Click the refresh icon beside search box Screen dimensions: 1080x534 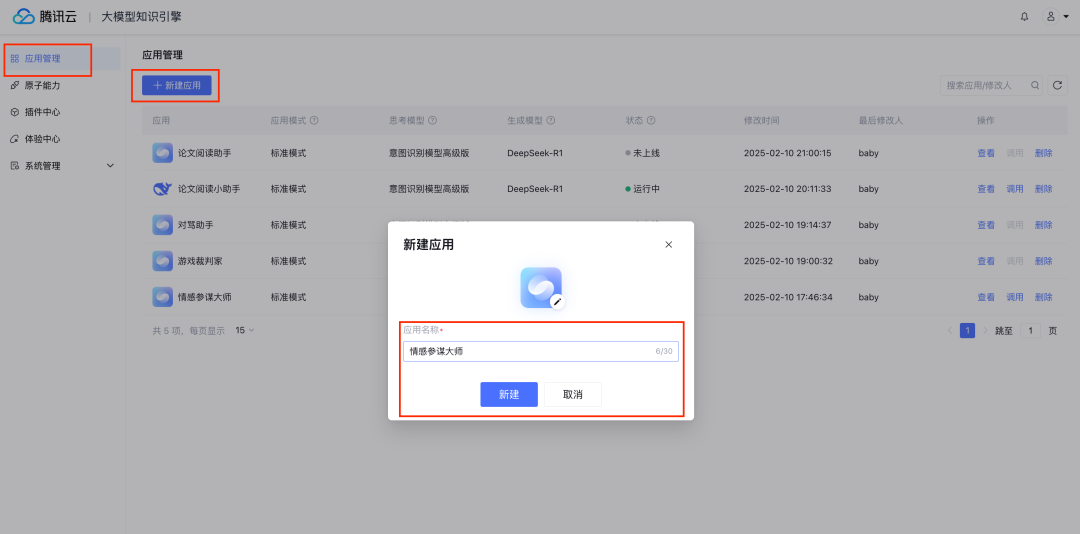click(1058, 86)
